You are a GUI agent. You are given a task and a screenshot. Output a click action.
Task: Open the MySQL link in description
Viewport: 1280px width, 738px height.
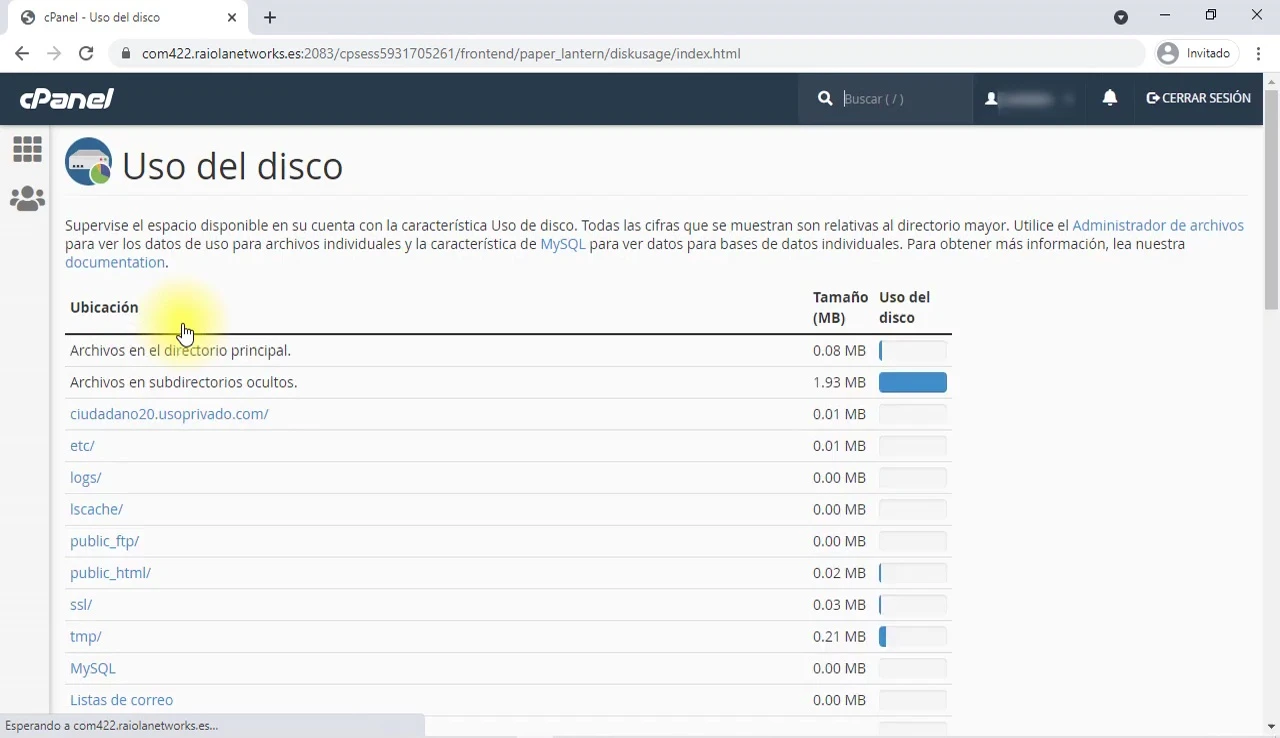tap(563, 244)
